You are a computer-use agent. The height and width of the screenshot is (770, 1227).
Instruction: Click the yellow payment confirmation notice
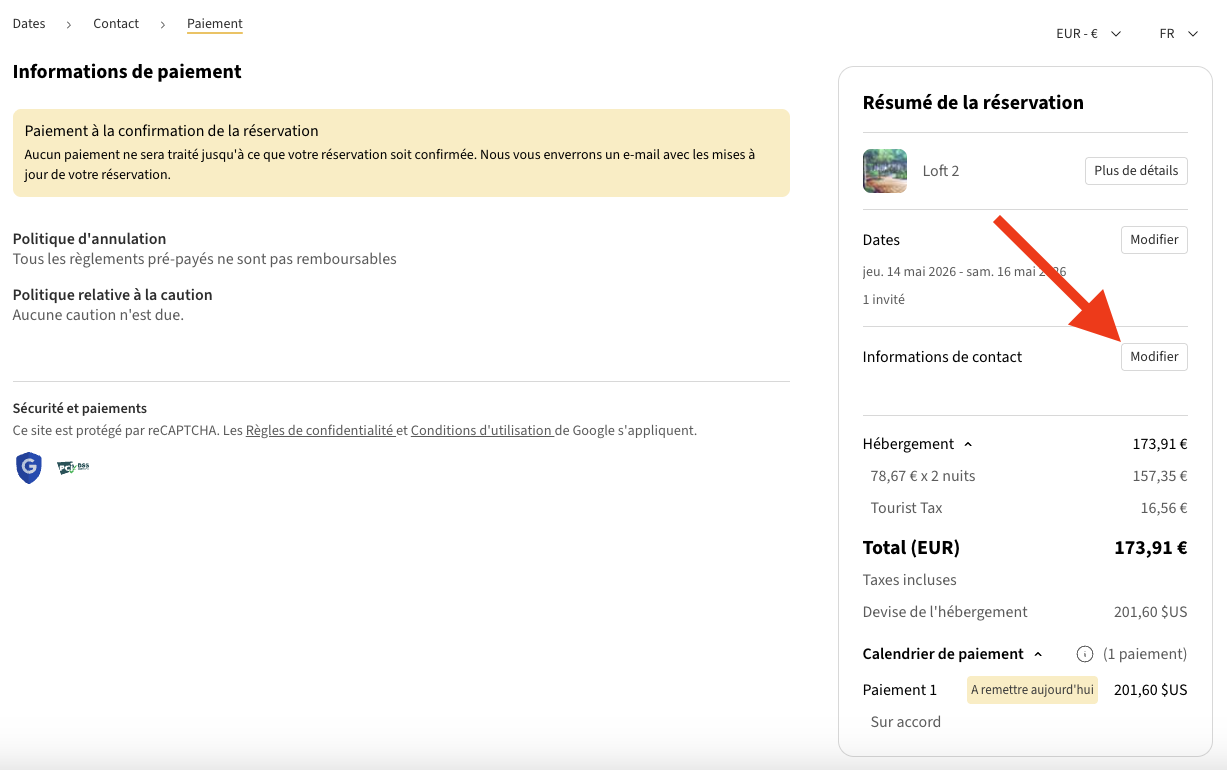click(x=401, y=153)
